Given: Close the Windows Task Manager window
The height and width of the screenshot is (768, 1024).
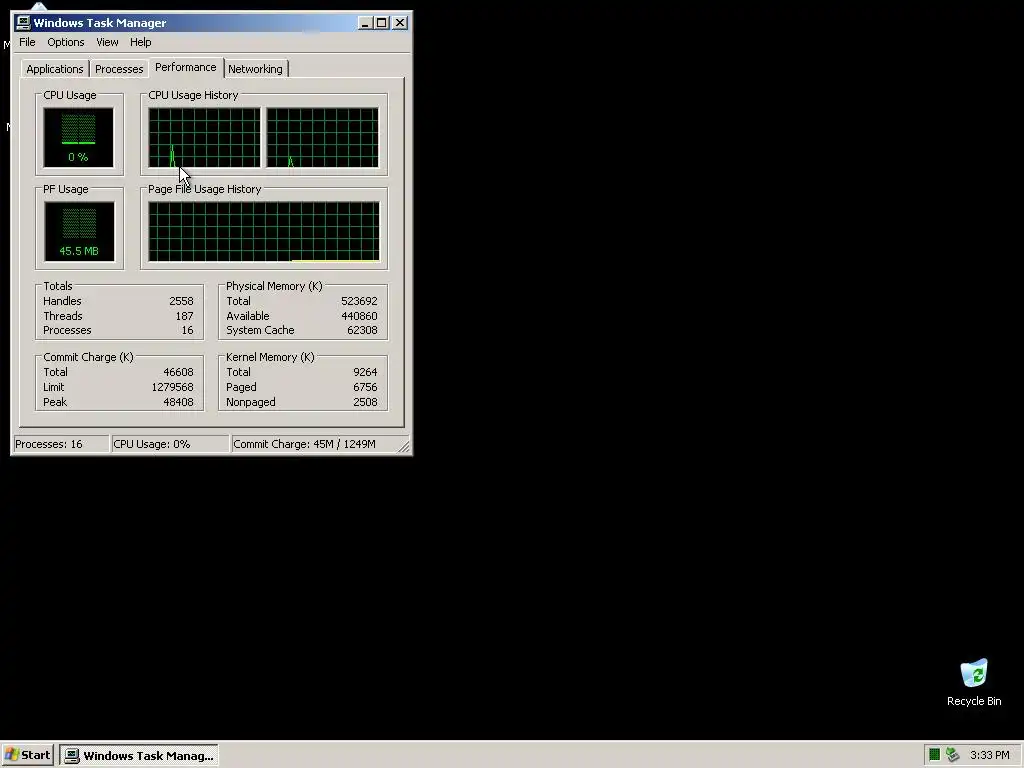Looking at the screenshot, I should 400,23.
